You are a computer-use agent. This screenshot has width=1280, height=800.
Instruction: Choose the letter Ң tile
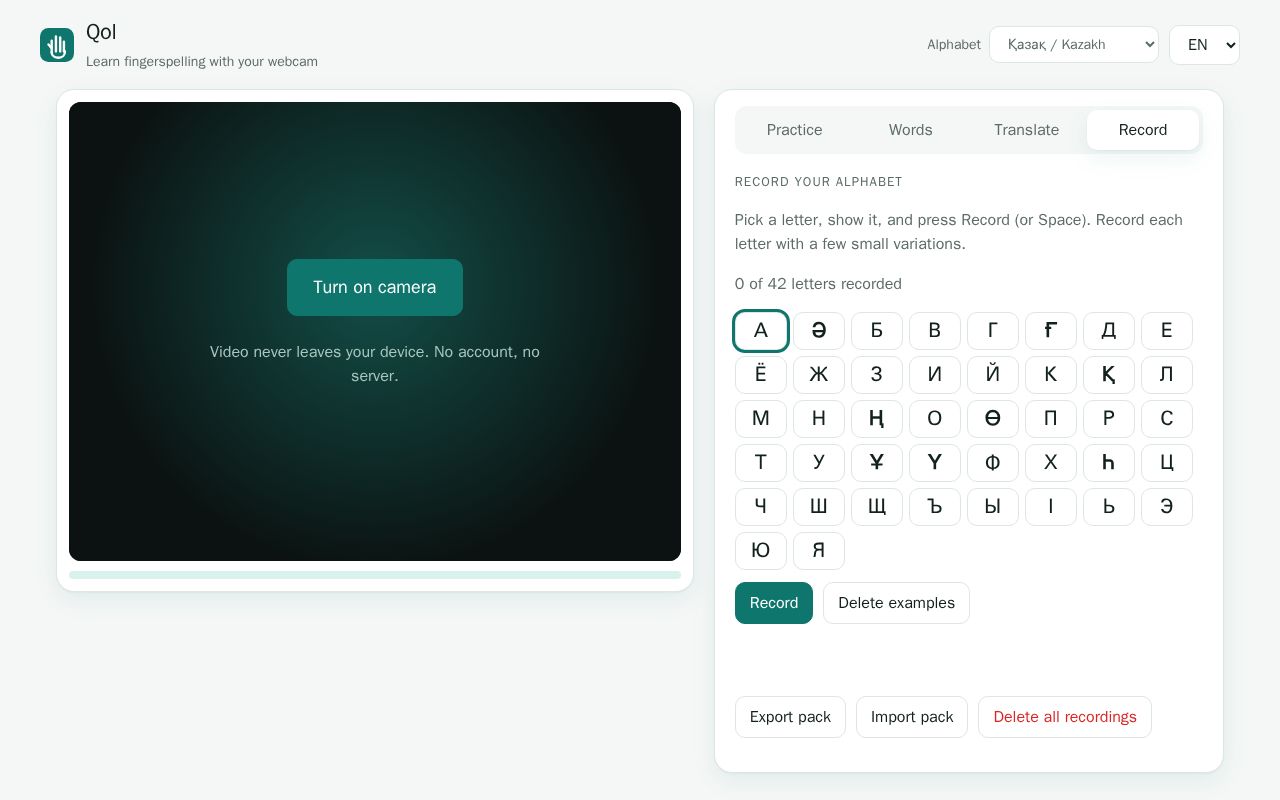(877, 419)
